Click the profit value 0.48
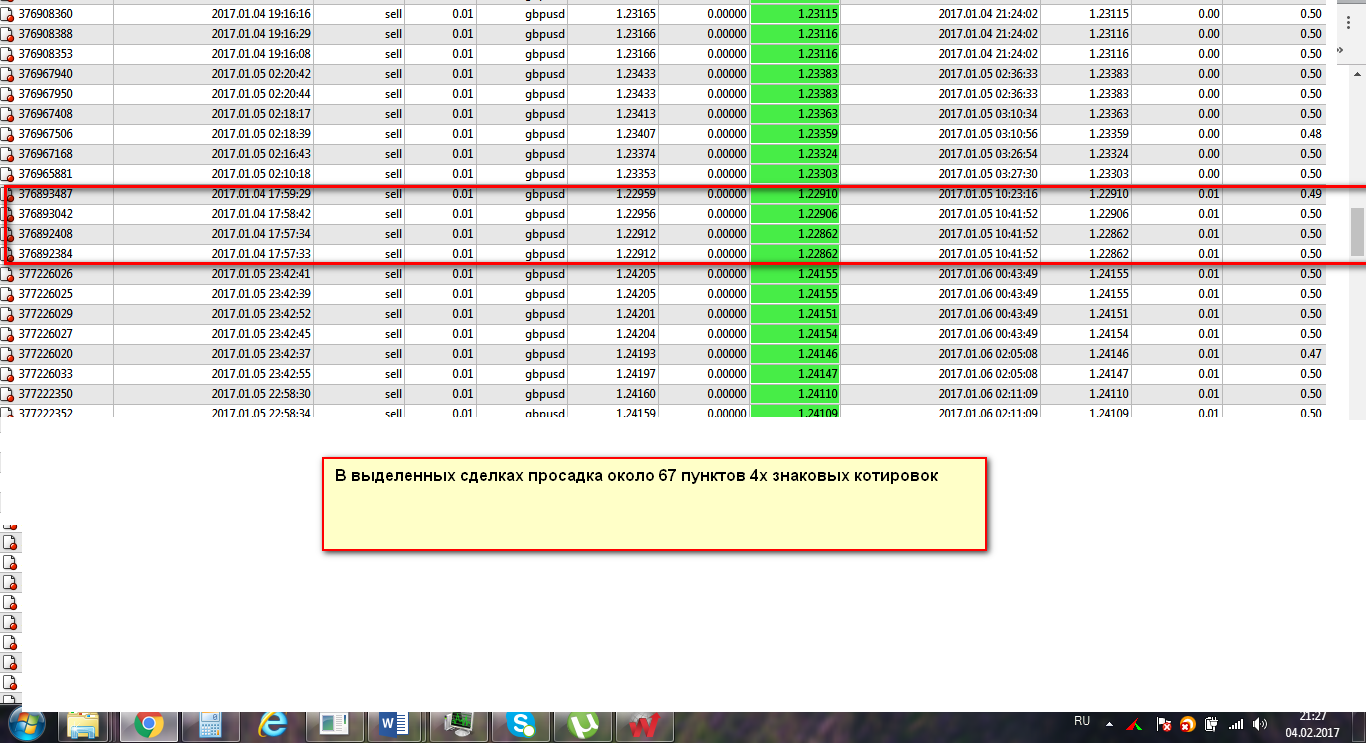The image size is (1366, 743). pos(1311,134)
